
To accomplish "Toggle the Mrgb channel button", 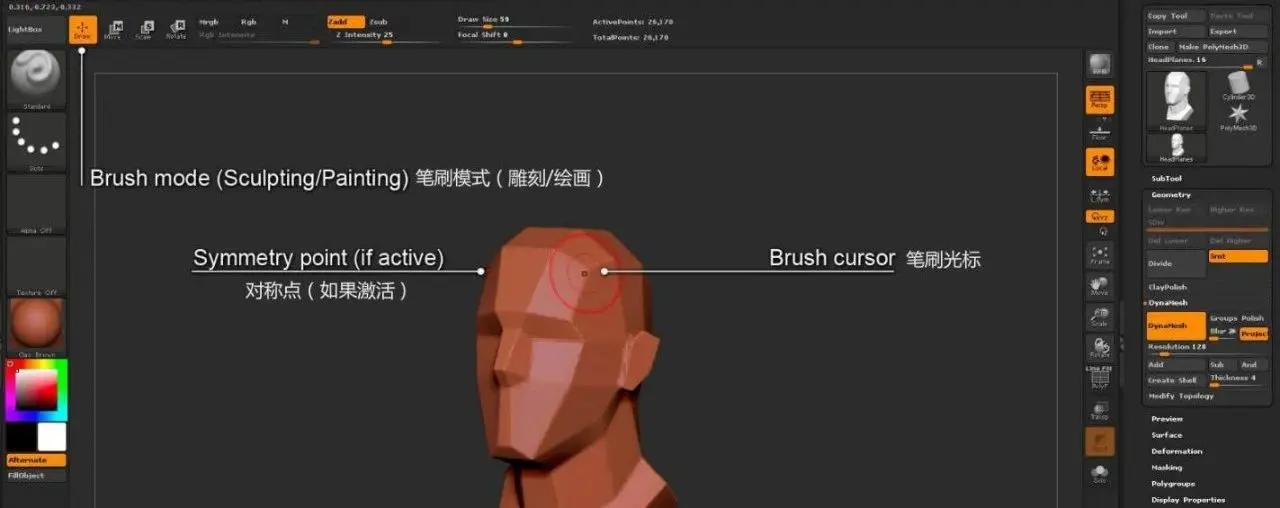I will [209, 22].
